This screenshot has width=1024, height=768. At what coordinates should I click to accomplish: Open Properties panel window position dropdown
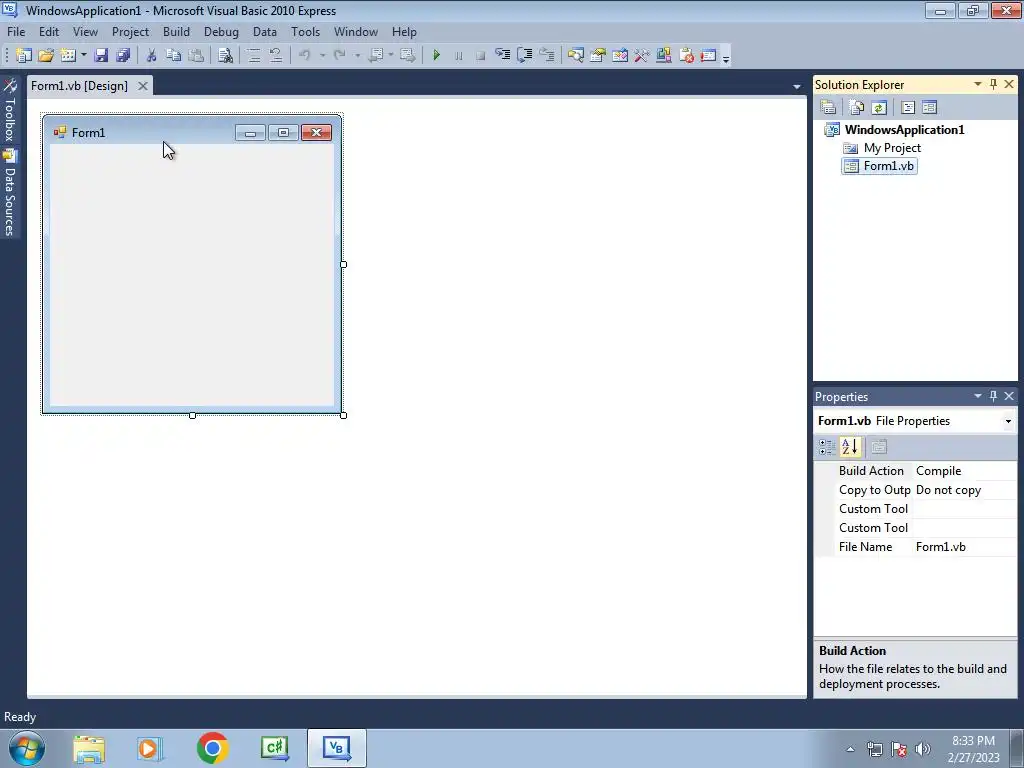coord(978,396)
